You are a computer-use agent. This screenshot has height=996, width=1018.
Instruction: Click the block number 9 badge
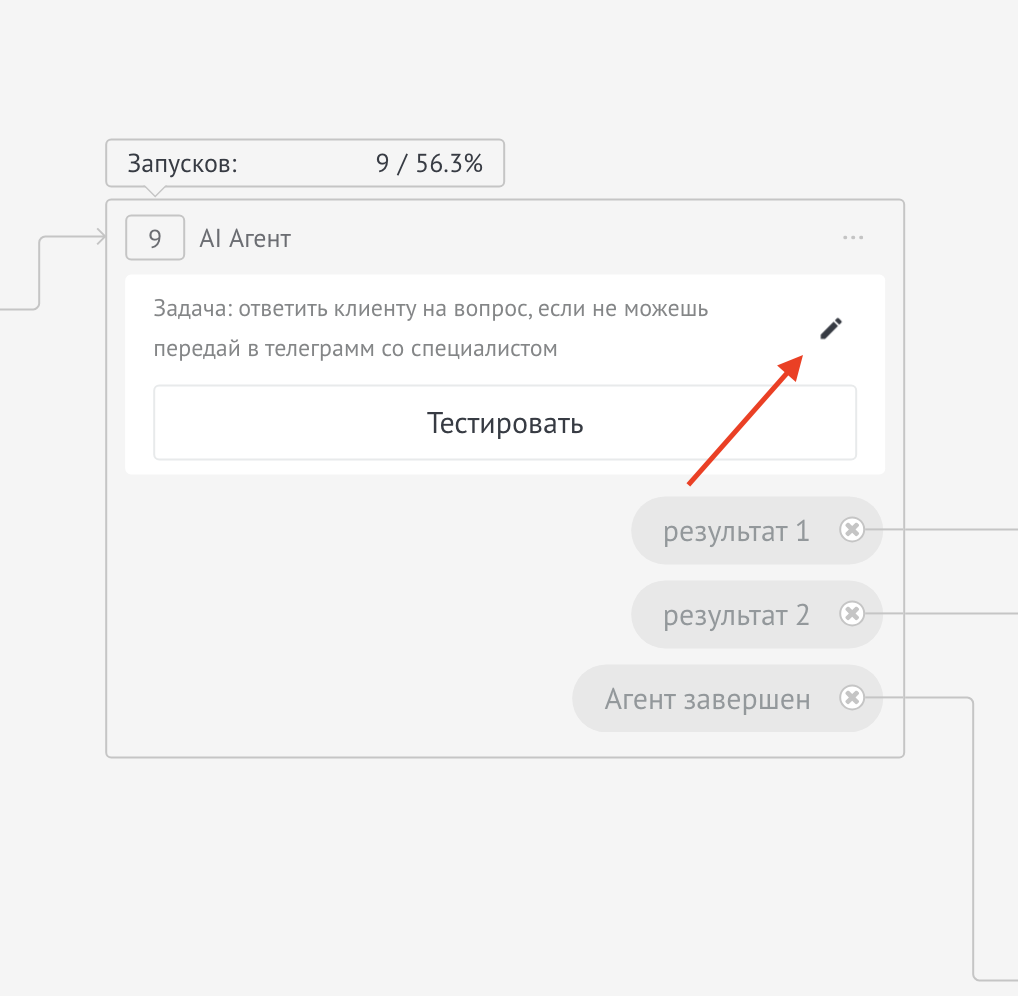tap(155, 239)
